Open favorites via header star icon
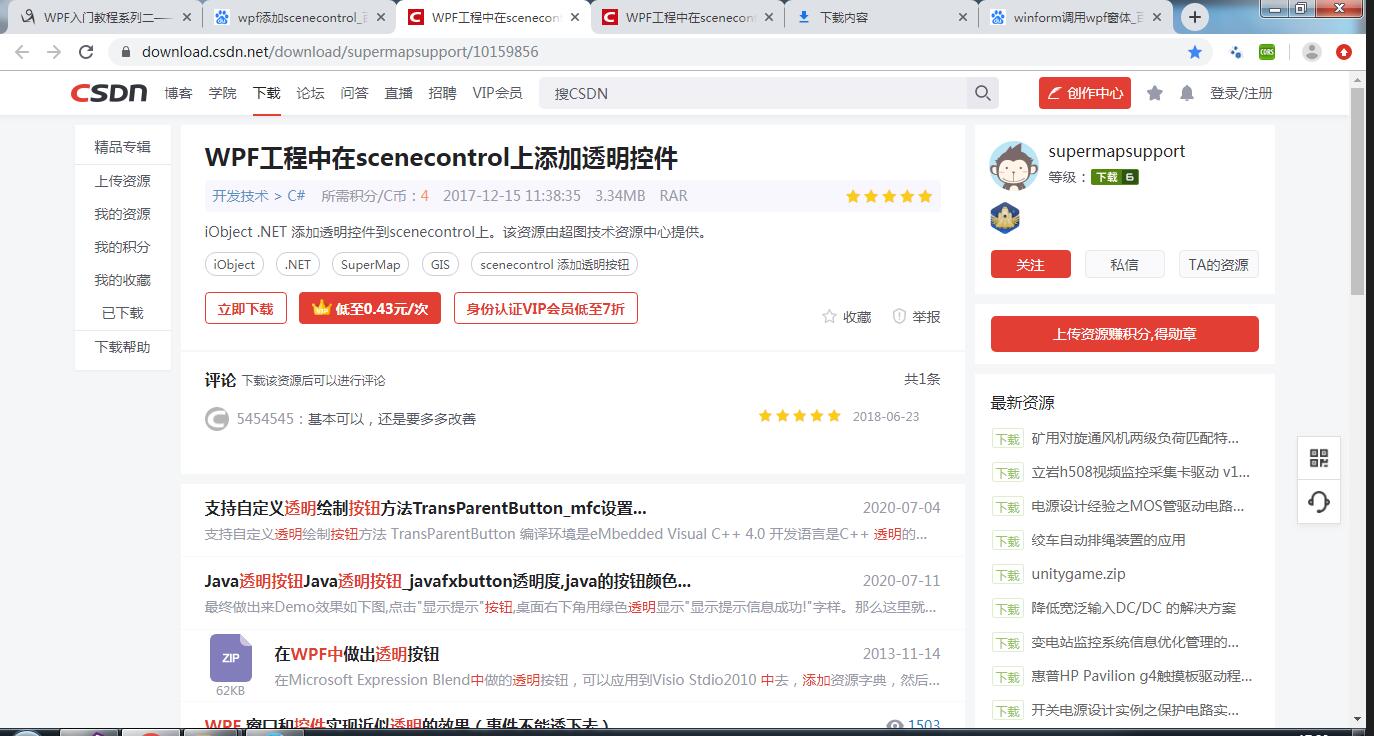 click(1154, 93)
